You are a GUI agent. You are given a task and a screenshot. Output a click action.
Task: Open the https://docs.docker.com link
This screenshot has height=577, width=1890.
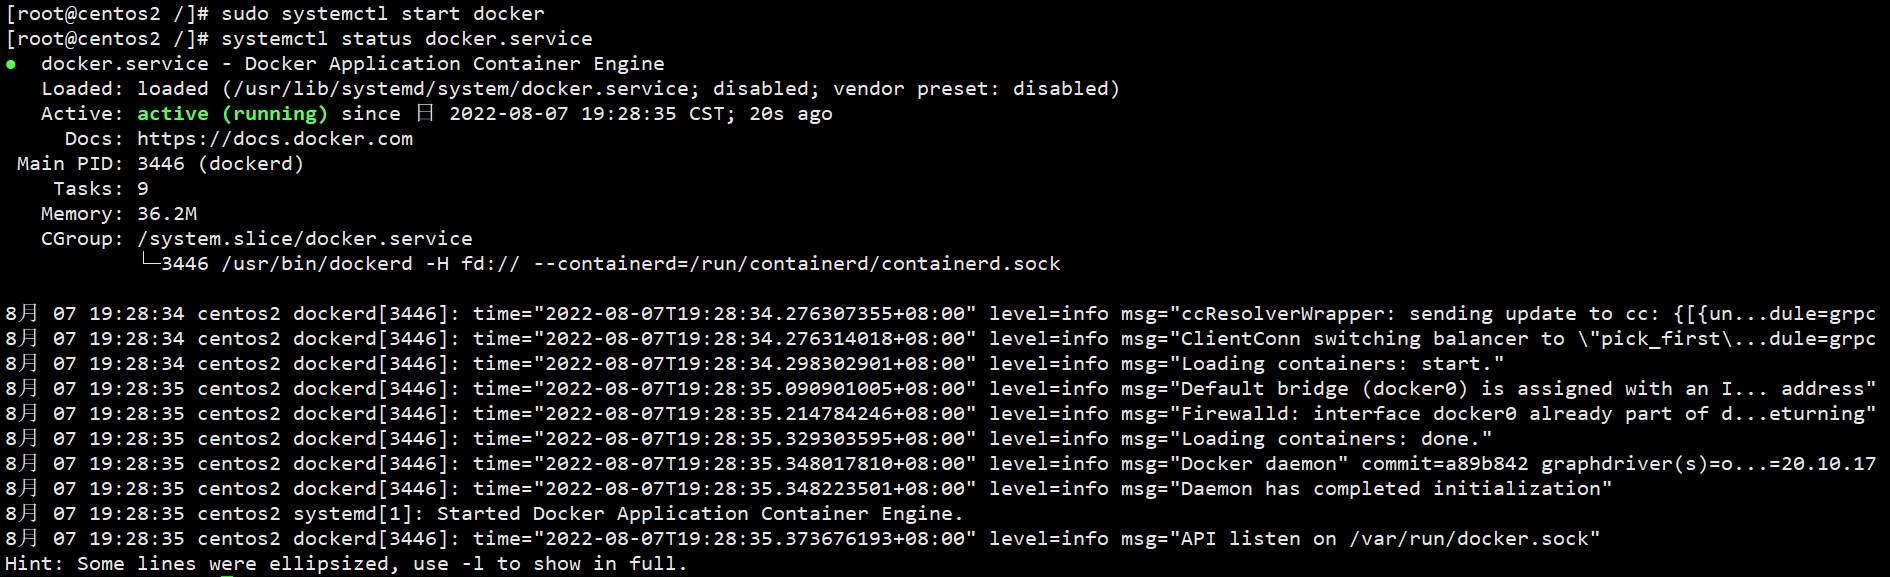tap(275, 139)
